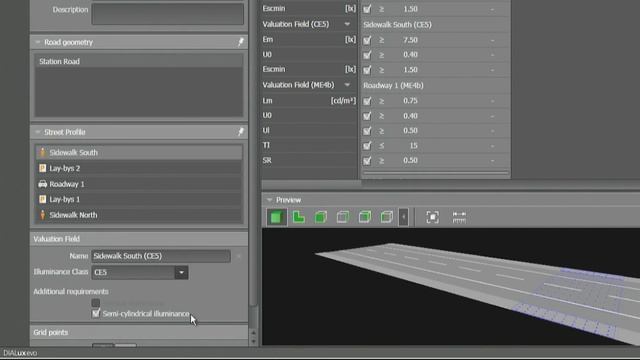Click the TI value 15
This screenshot has width=640, height=360.
pos(413,146)
